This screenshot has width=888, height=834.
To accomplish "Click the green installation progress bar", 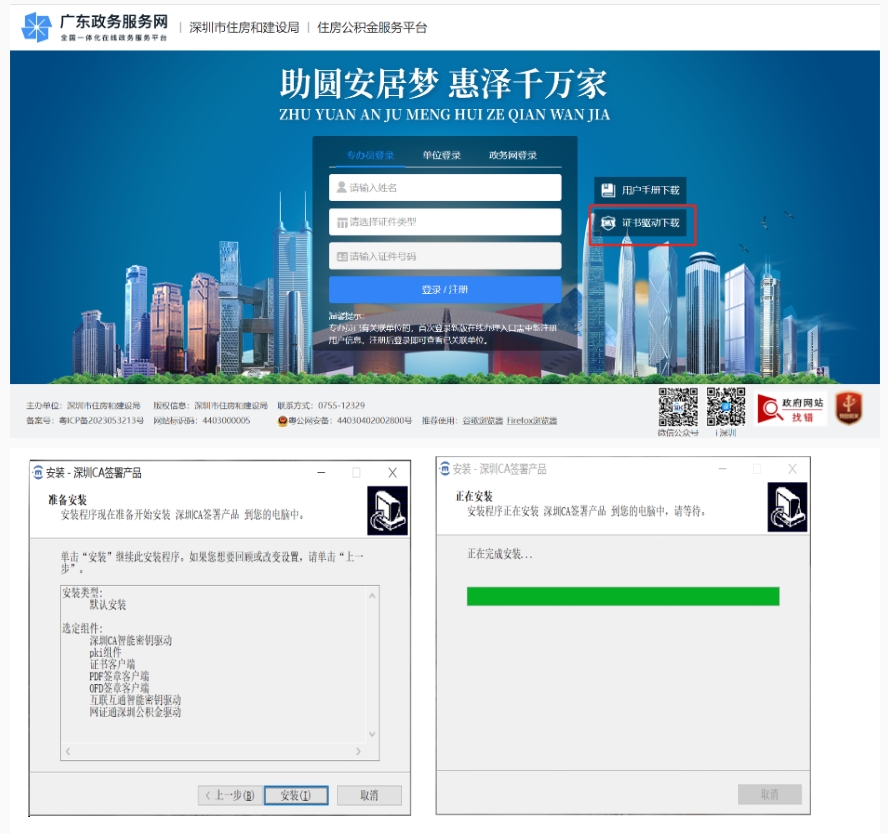I will 622,596.
